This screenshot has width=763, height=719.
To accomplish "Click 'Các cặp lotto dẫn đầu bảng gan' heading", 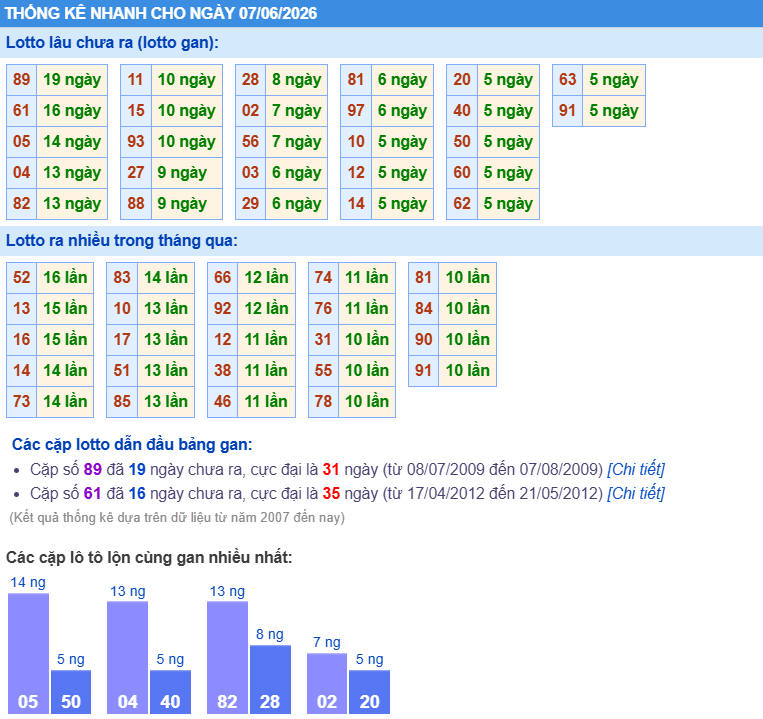I will point(132,444).
